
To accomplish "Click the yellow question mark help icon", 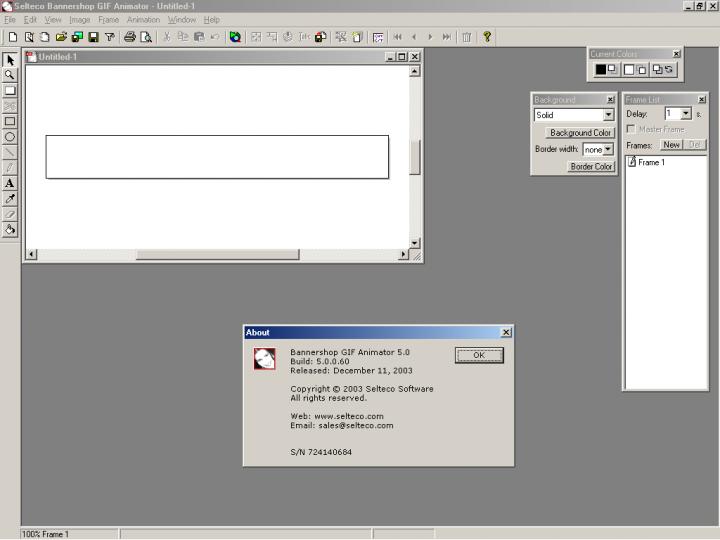I will 487,37.
